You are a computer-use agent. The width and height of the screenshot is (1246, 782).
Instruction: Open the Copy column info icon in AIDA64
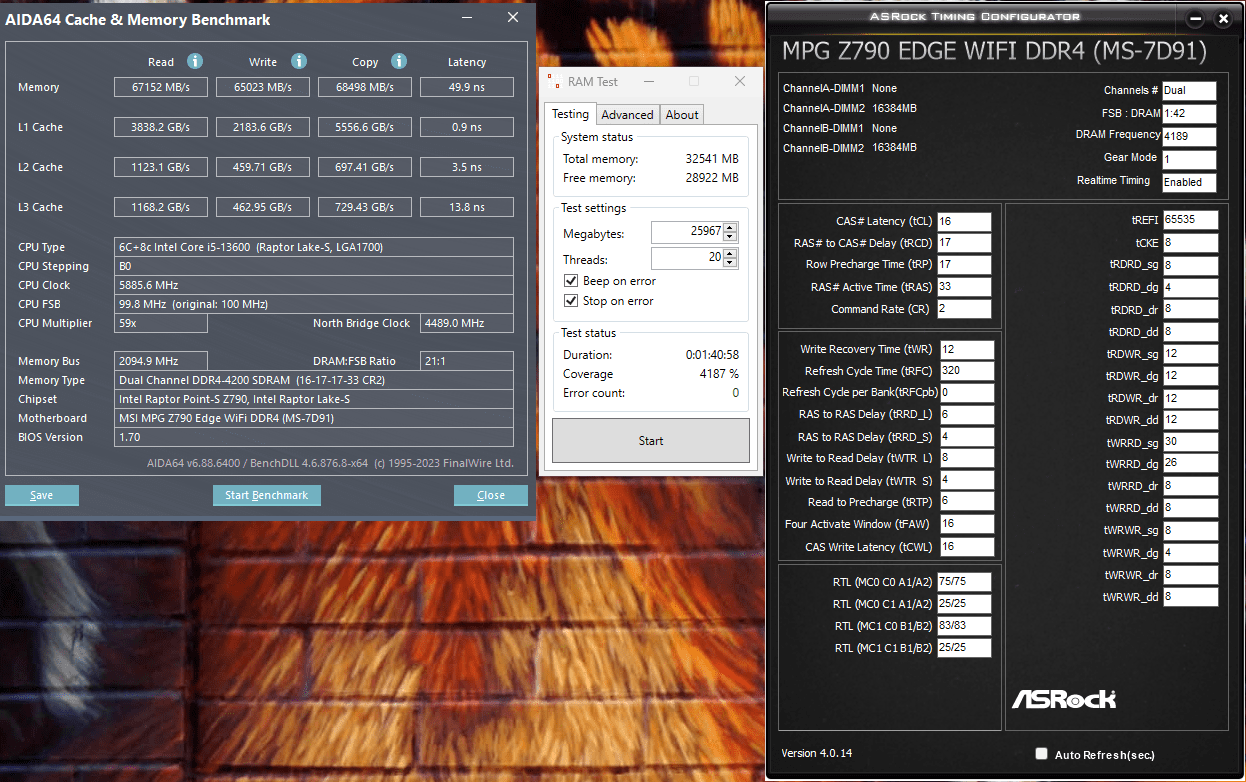[x=399, y=61]
